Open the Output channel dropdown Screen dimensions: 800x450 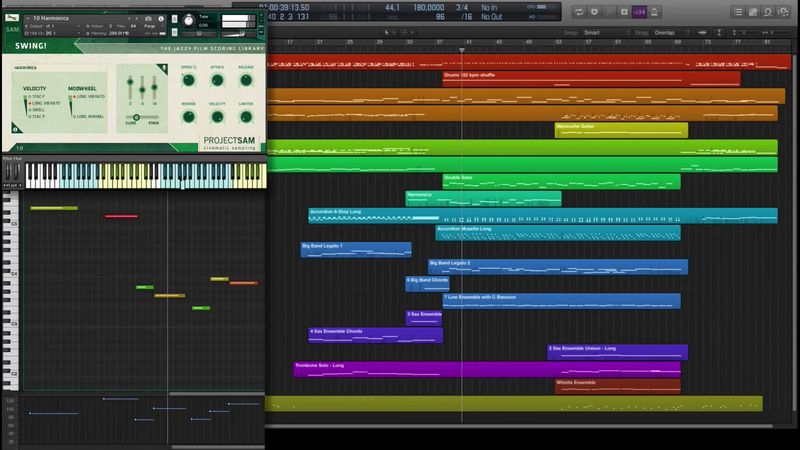[54, 26]
